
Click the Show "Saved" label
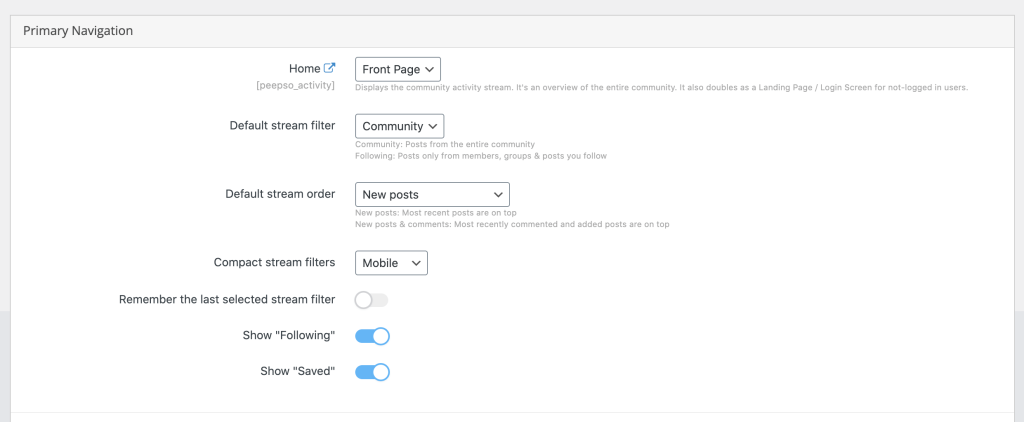click(x=298, y=370)
